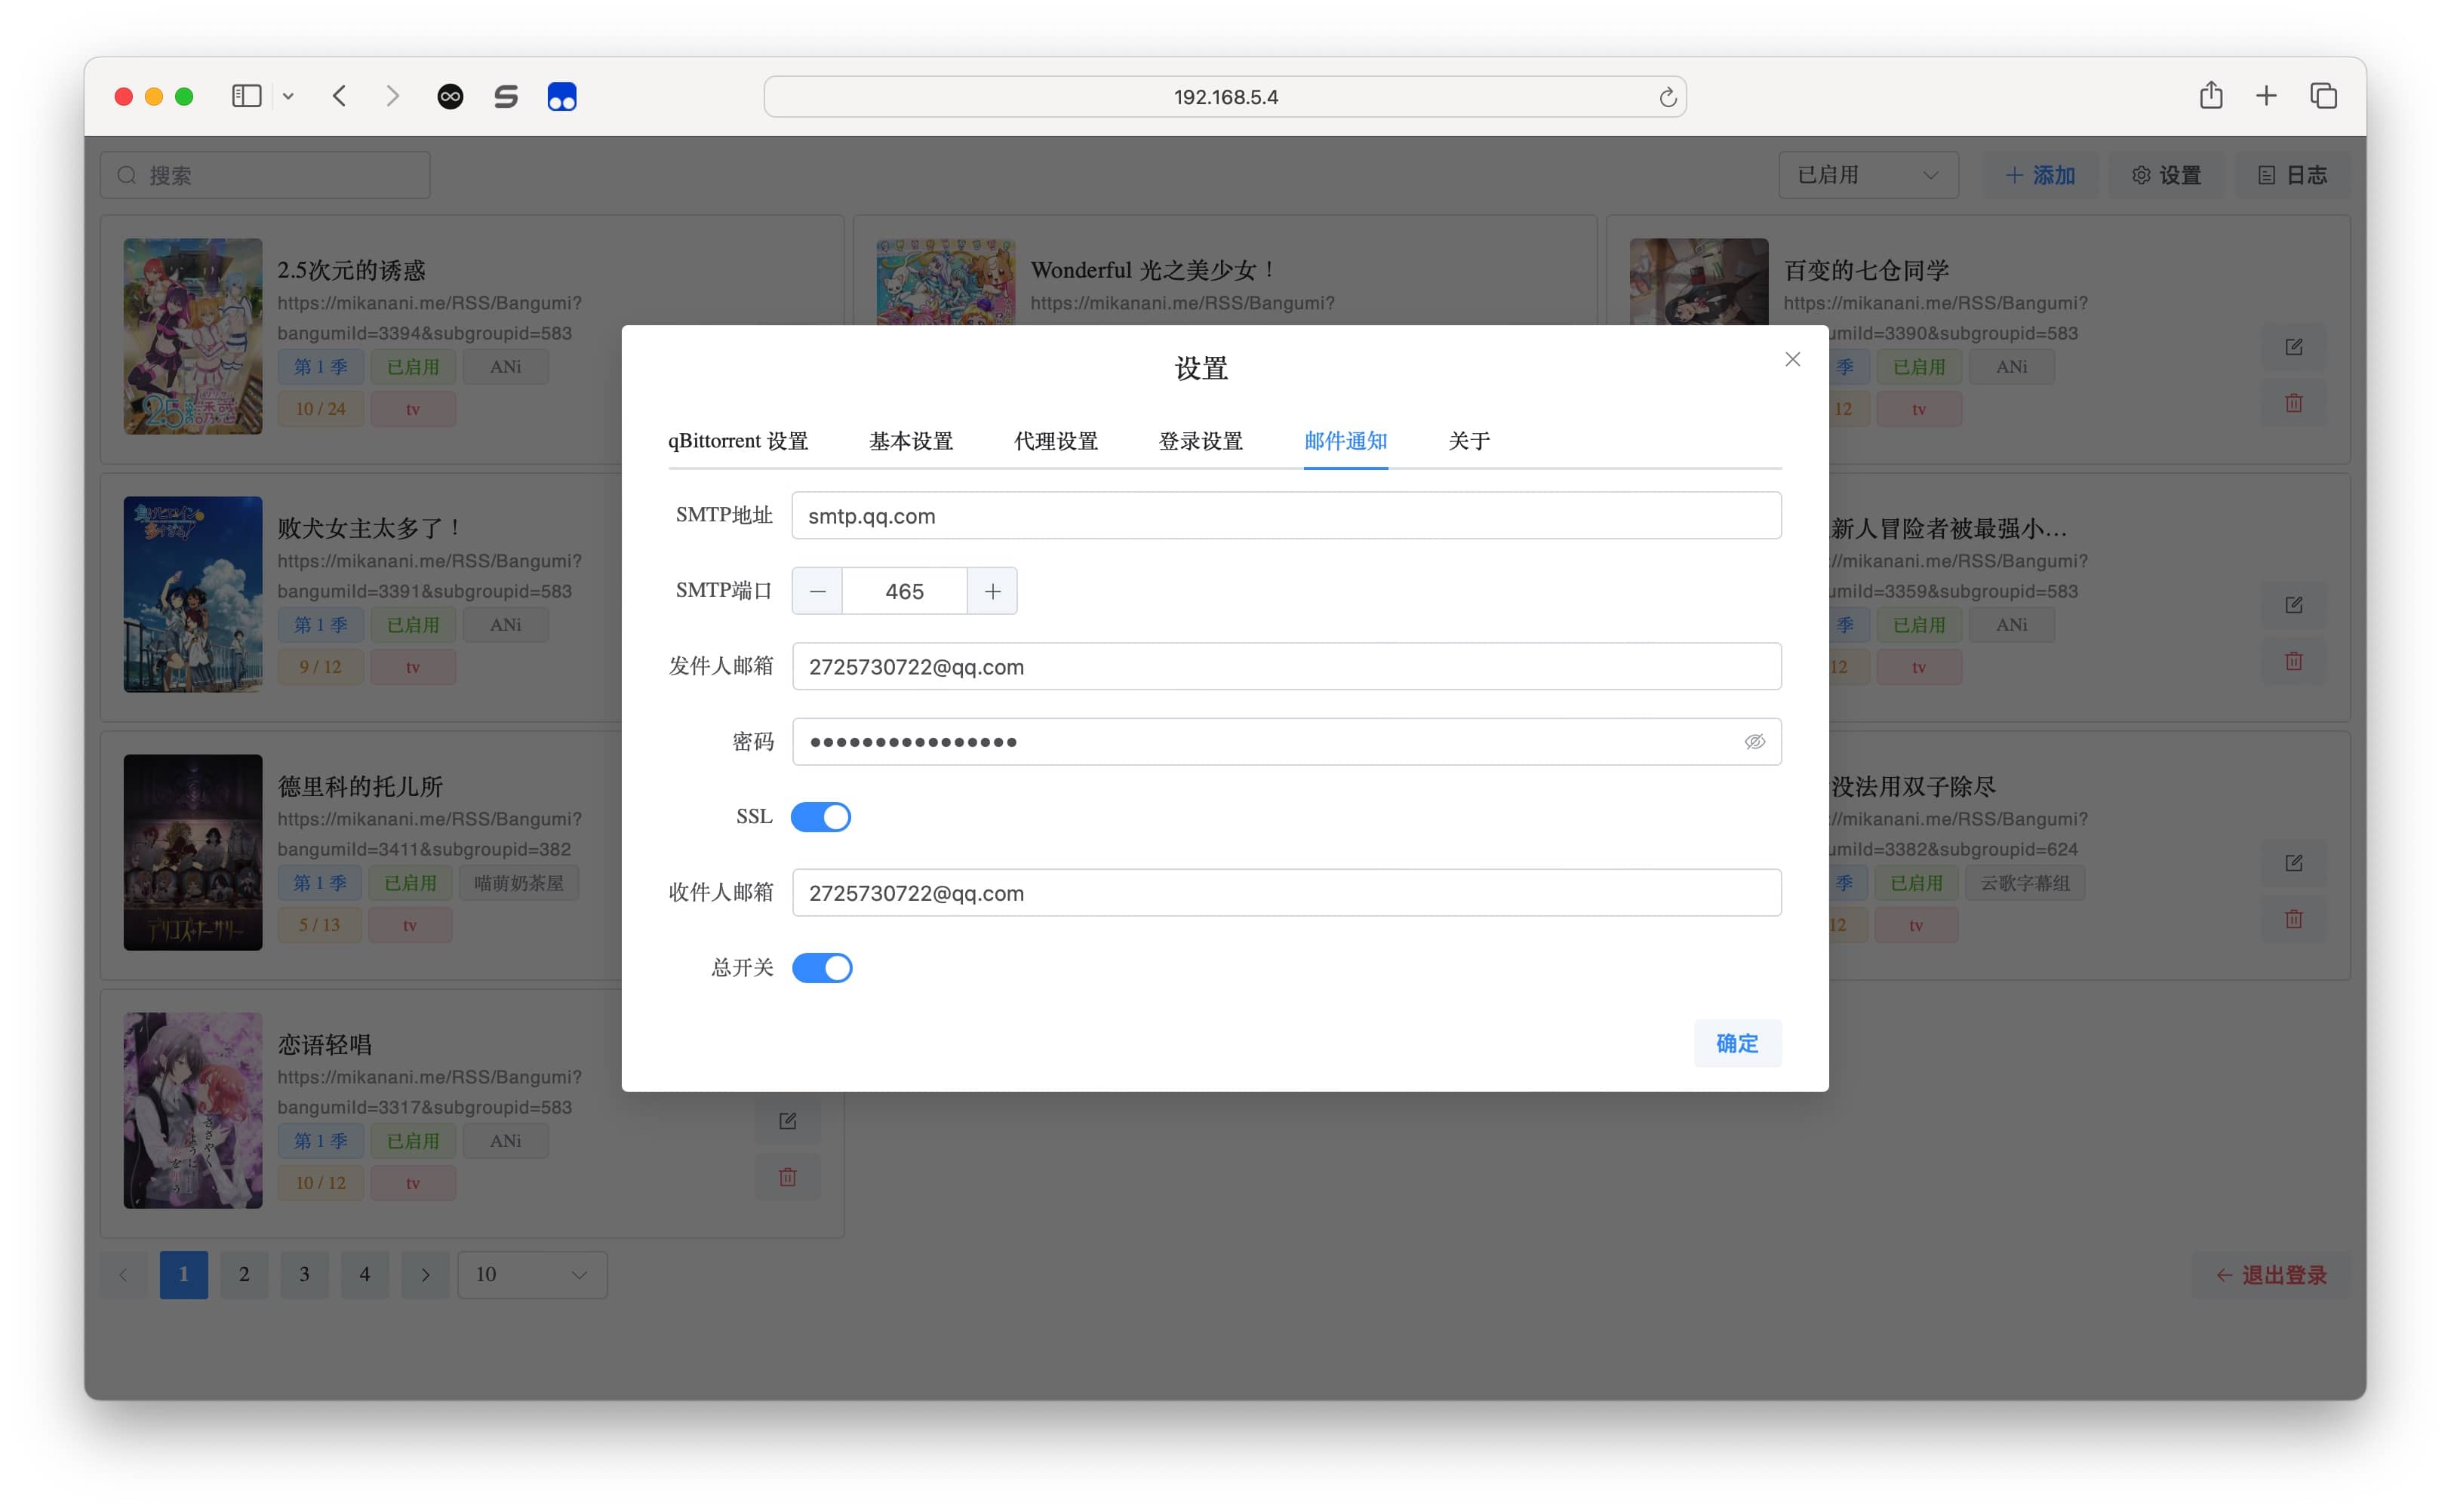This screenshot has width=2451, height=1512.
Task: Go to pagination page 3
Action: click(x=304, y=1275)
